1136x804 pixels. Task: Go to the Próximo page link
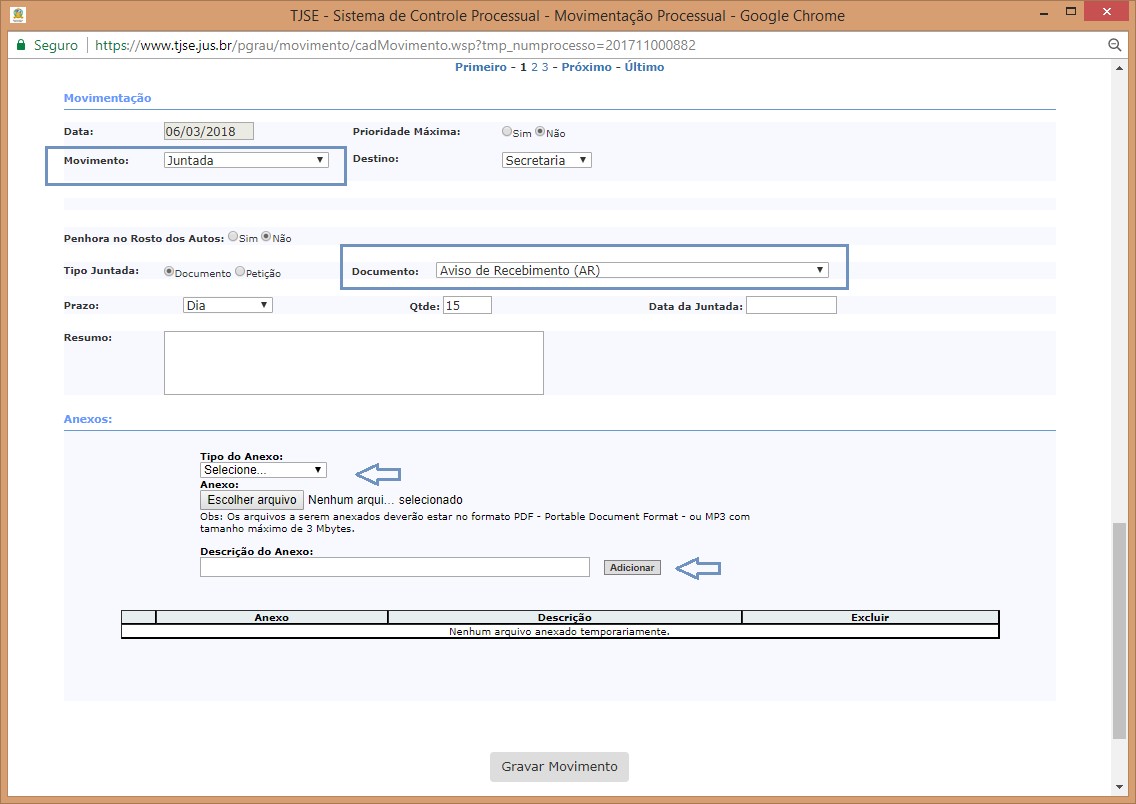click(586, 67)
